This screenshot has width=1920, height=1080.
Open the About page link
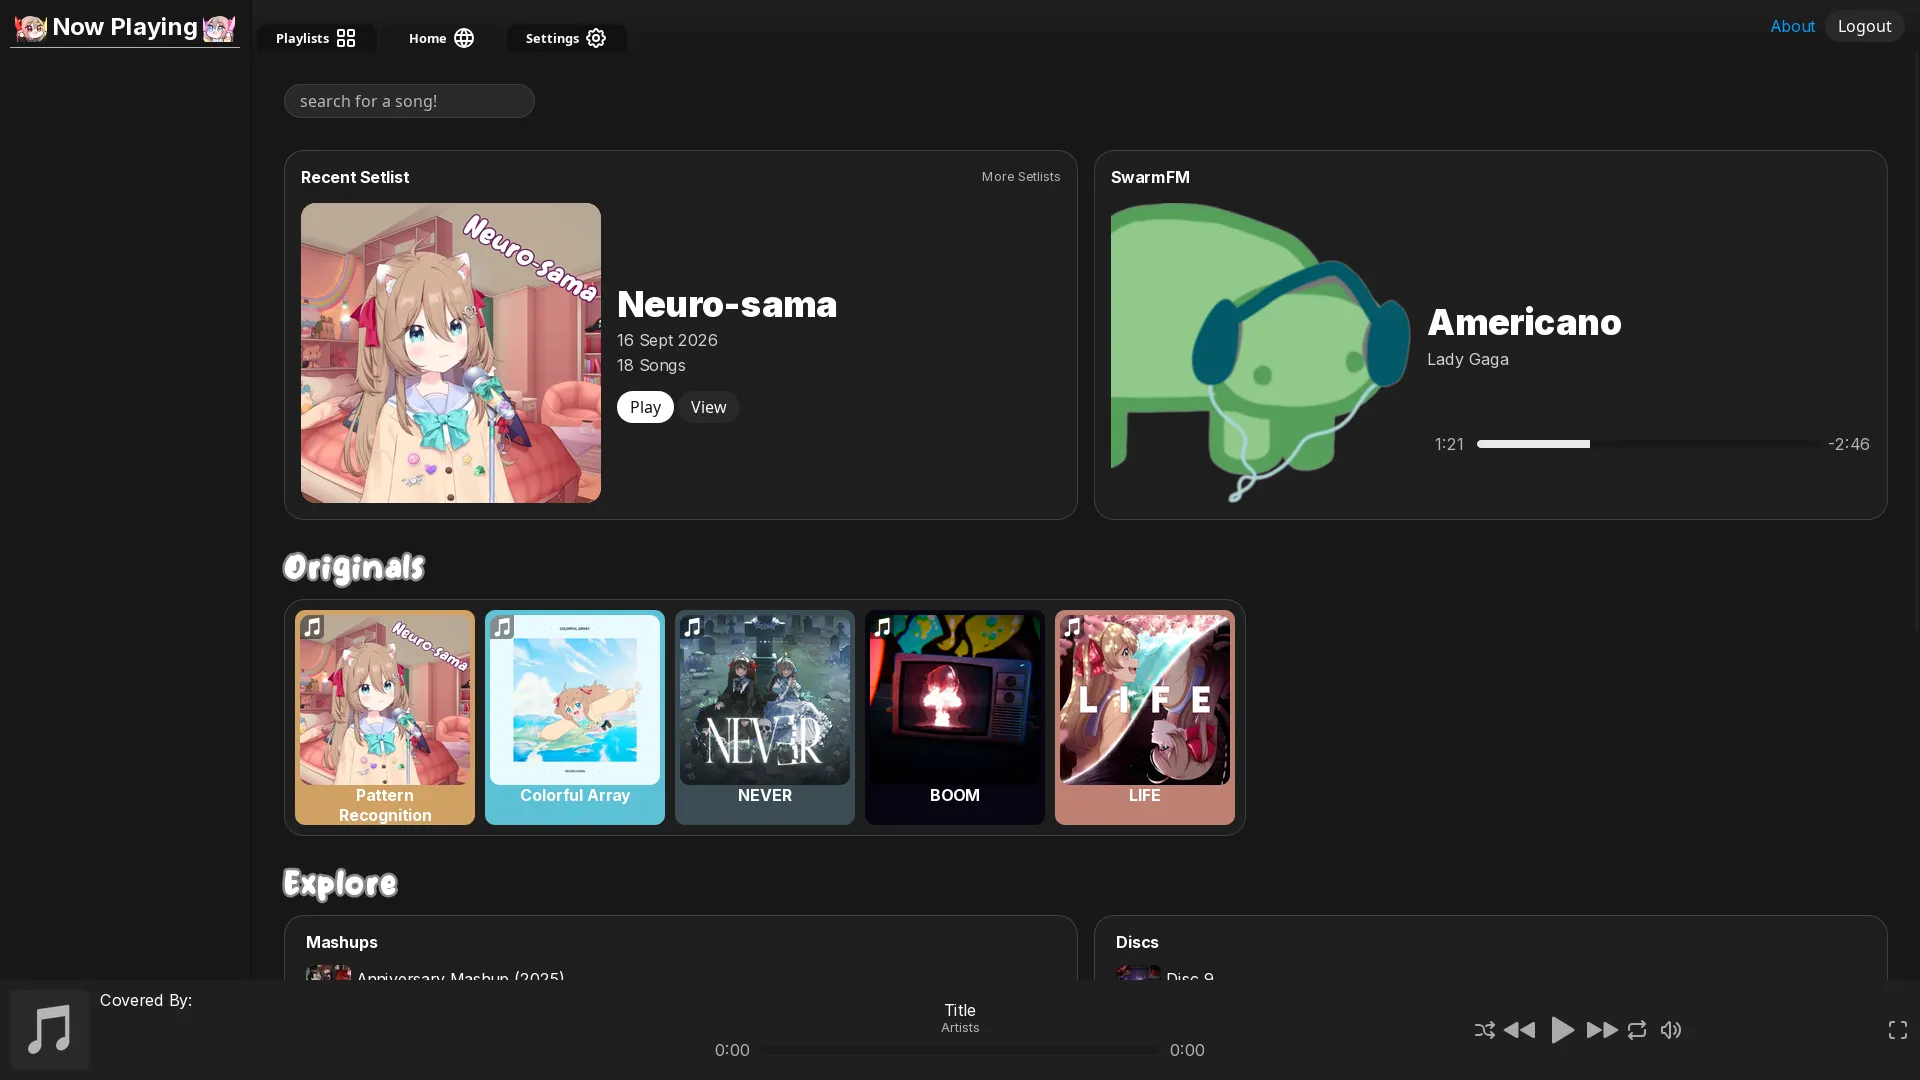(1792, 26)
